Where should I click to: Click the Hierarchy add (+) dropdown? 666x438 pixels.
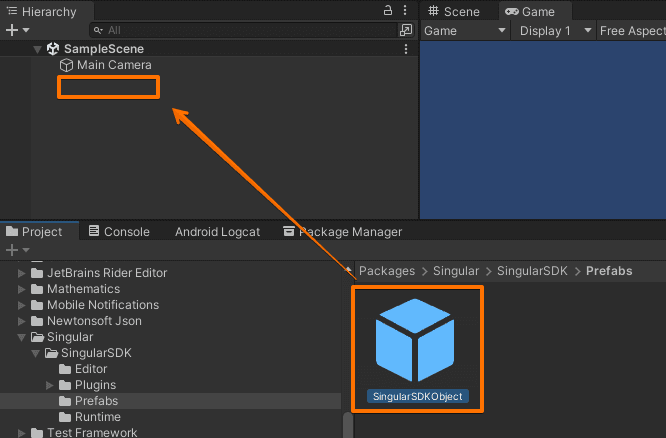[x=17, y=31]
